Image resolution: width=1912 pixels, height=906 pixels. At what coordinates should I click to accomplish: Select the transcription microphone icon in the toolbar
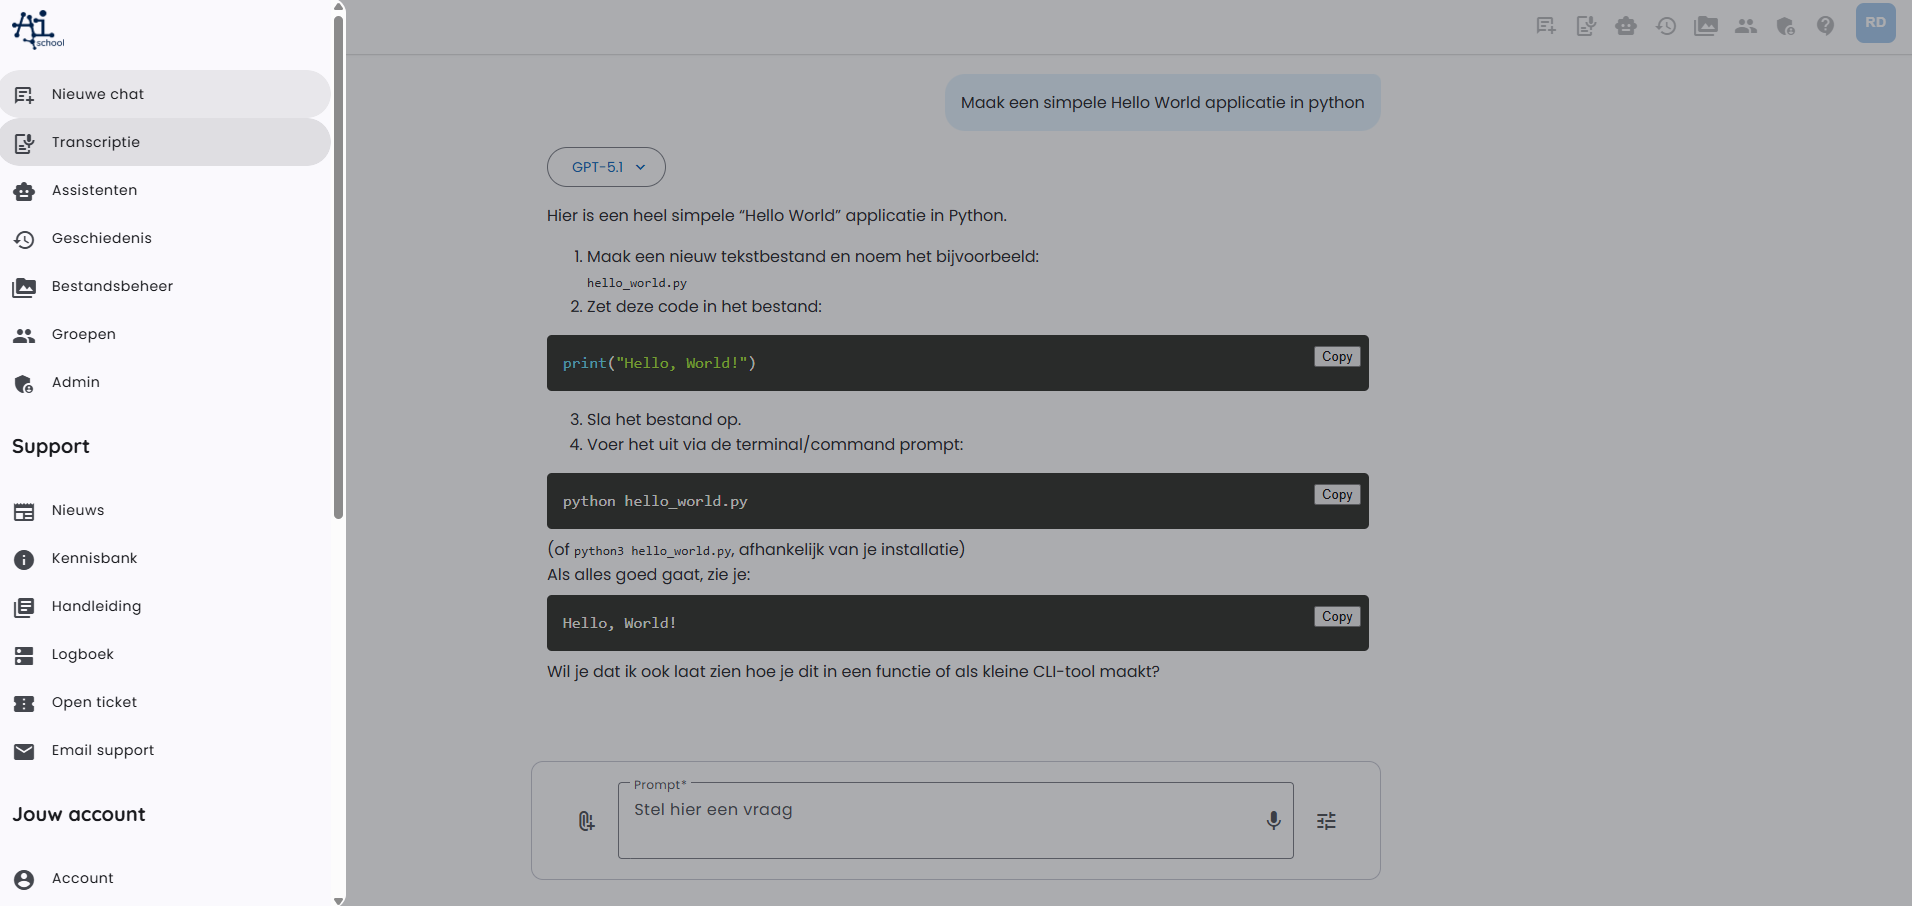coord(1586,26)
